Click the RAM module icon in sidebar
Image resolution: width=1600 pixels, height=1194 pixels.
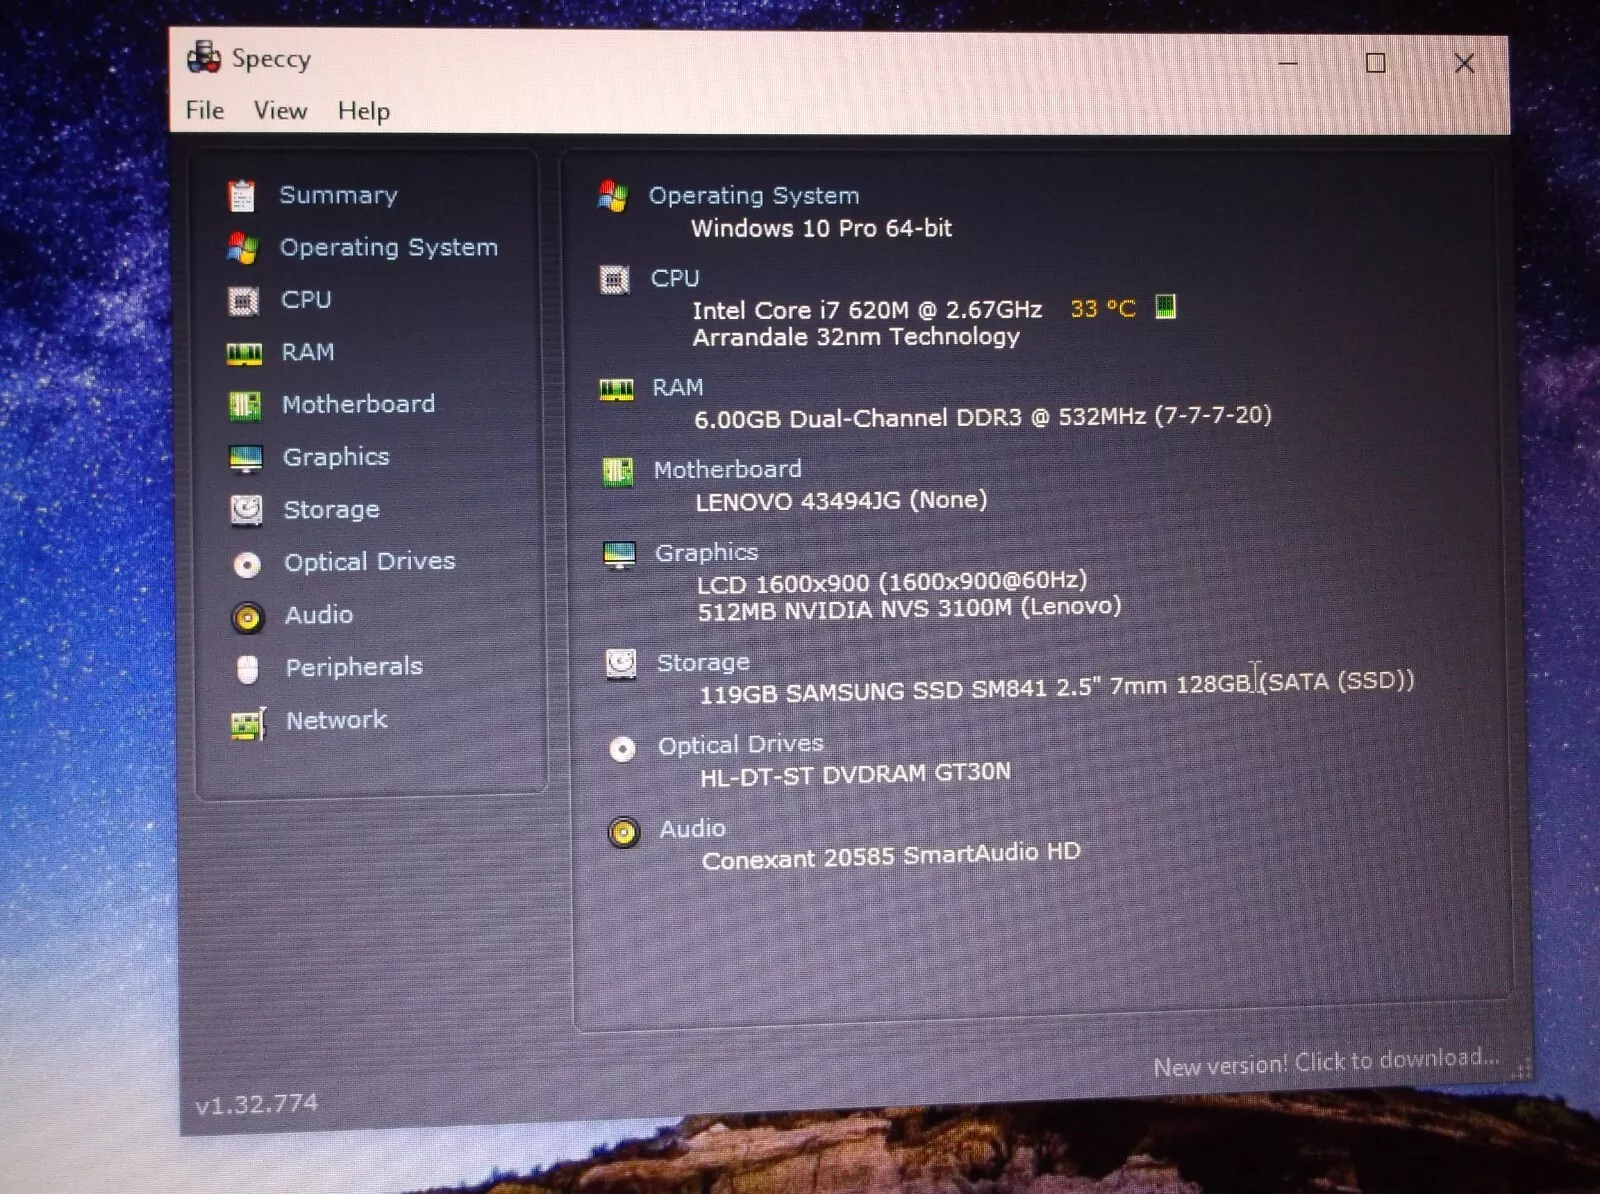[244, 353]
